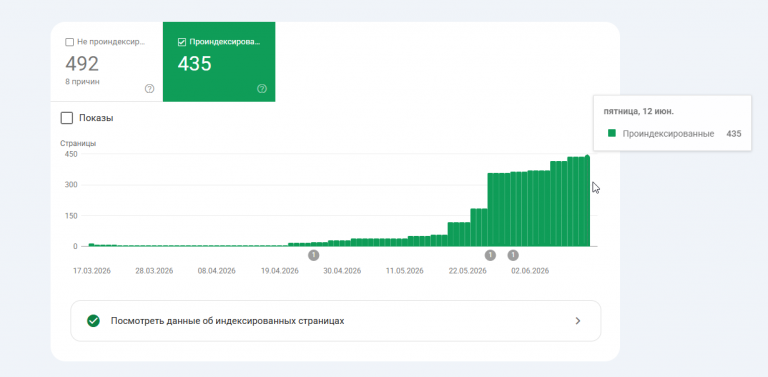Toggle the Показы checkbox
The width and height of the screenshot is (768, 377).
coord(67,118)
